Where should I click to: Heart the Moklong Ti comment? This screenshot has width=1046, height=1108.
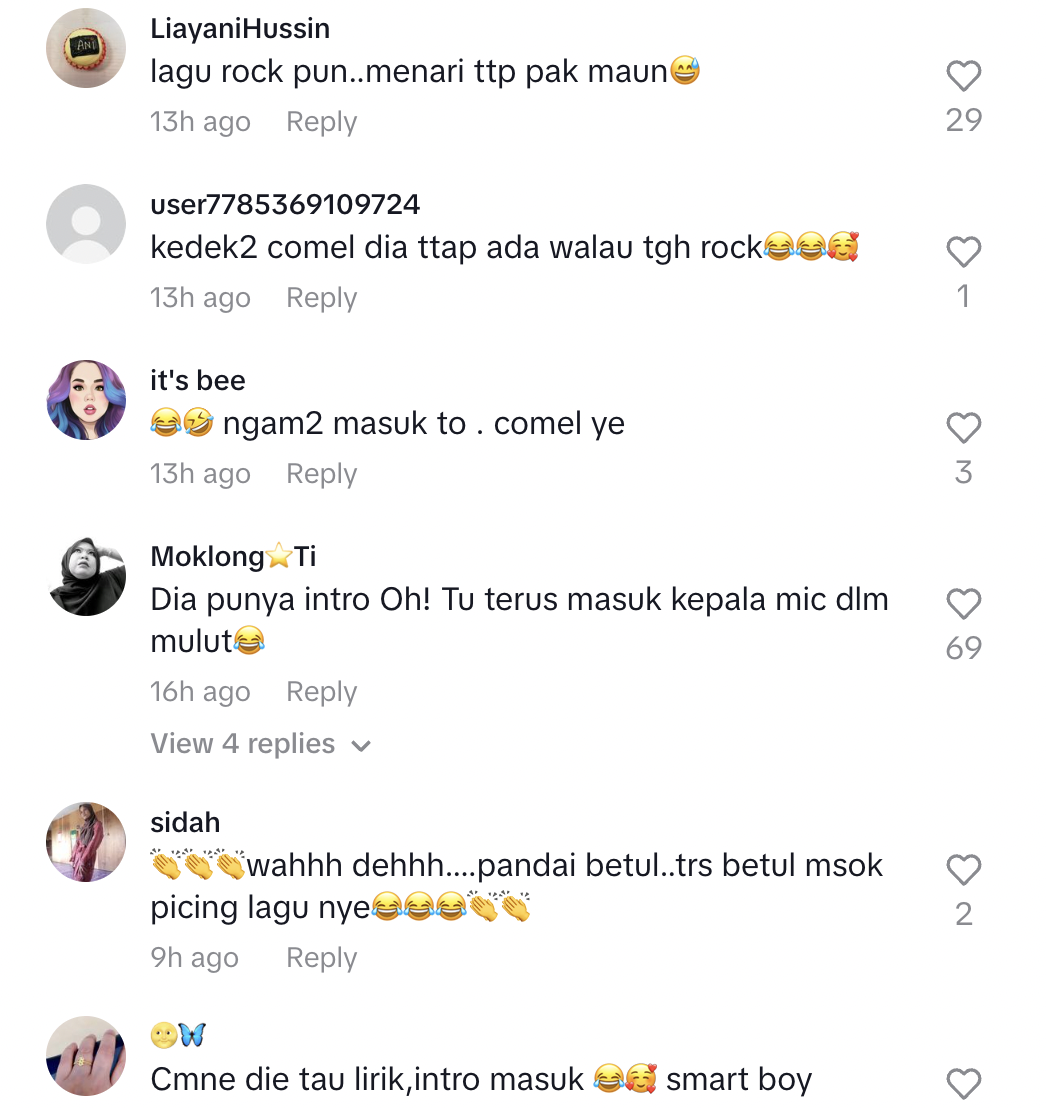coord(963,605)
